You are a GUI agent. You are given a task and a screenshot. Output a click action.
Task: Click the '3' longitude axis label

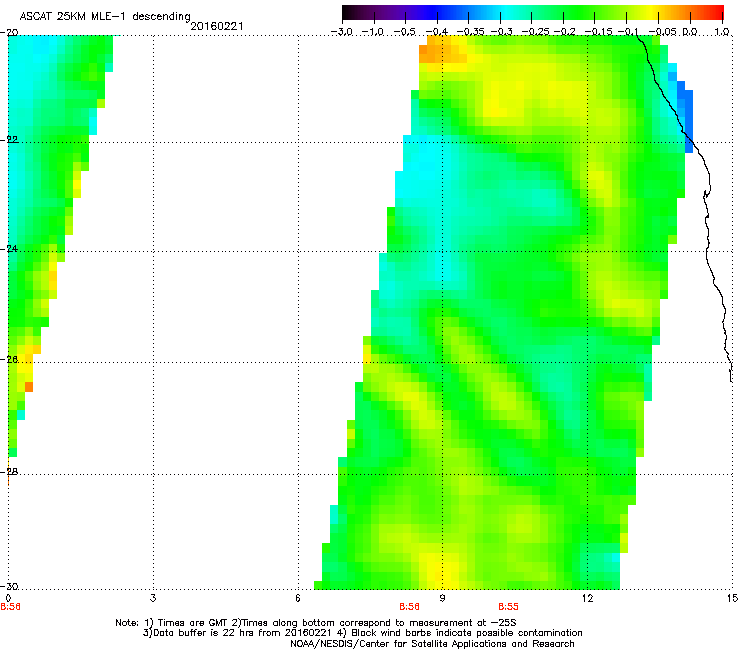(153, 598)
